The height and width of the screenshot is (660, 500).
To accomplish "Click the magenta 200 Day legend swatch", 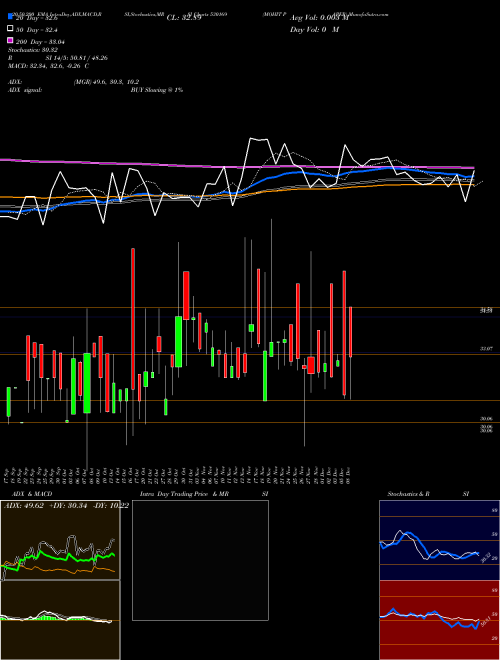I will 10,41.
